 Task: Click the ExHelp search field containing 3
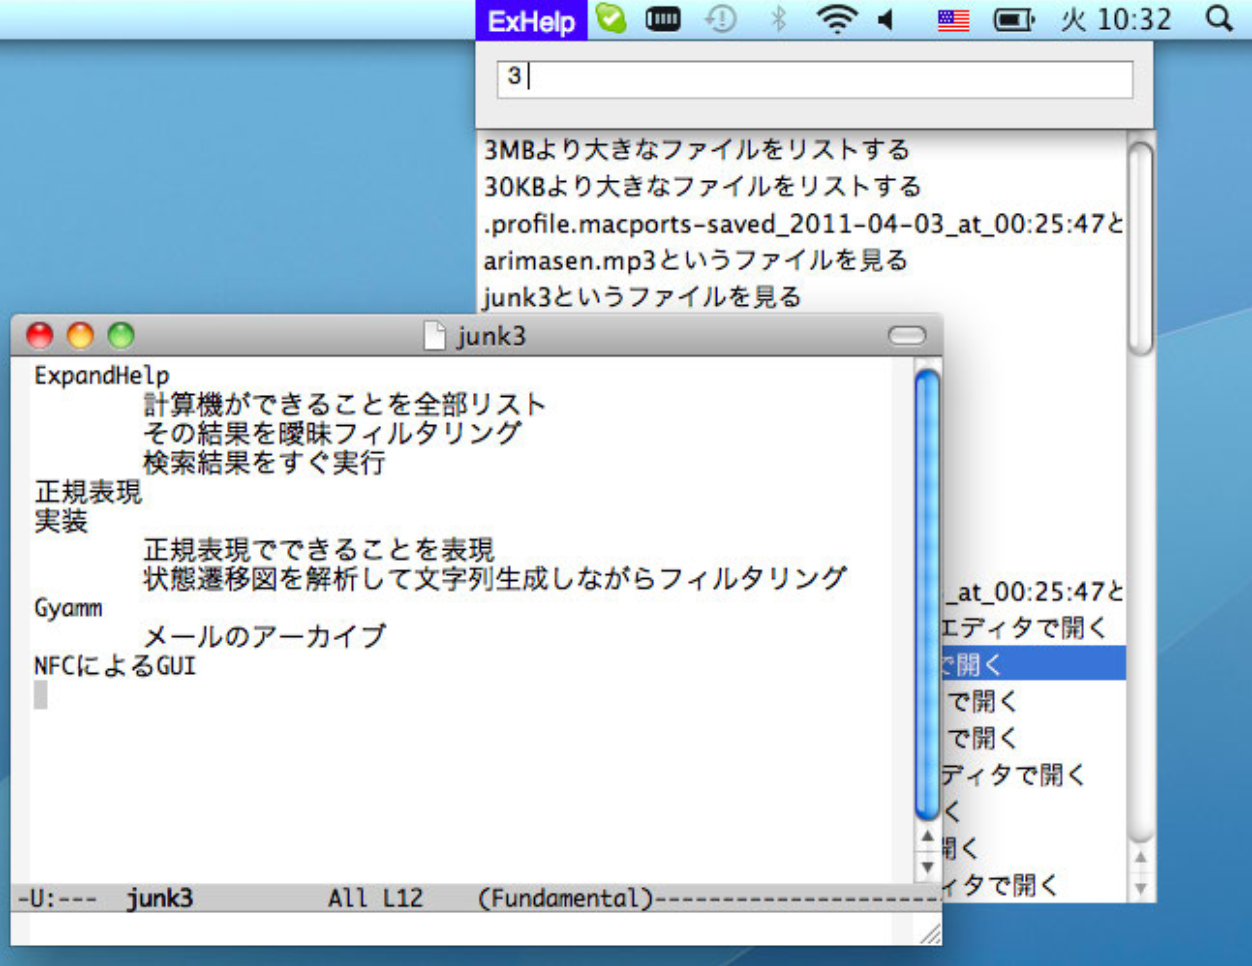[x=815, y=78]
